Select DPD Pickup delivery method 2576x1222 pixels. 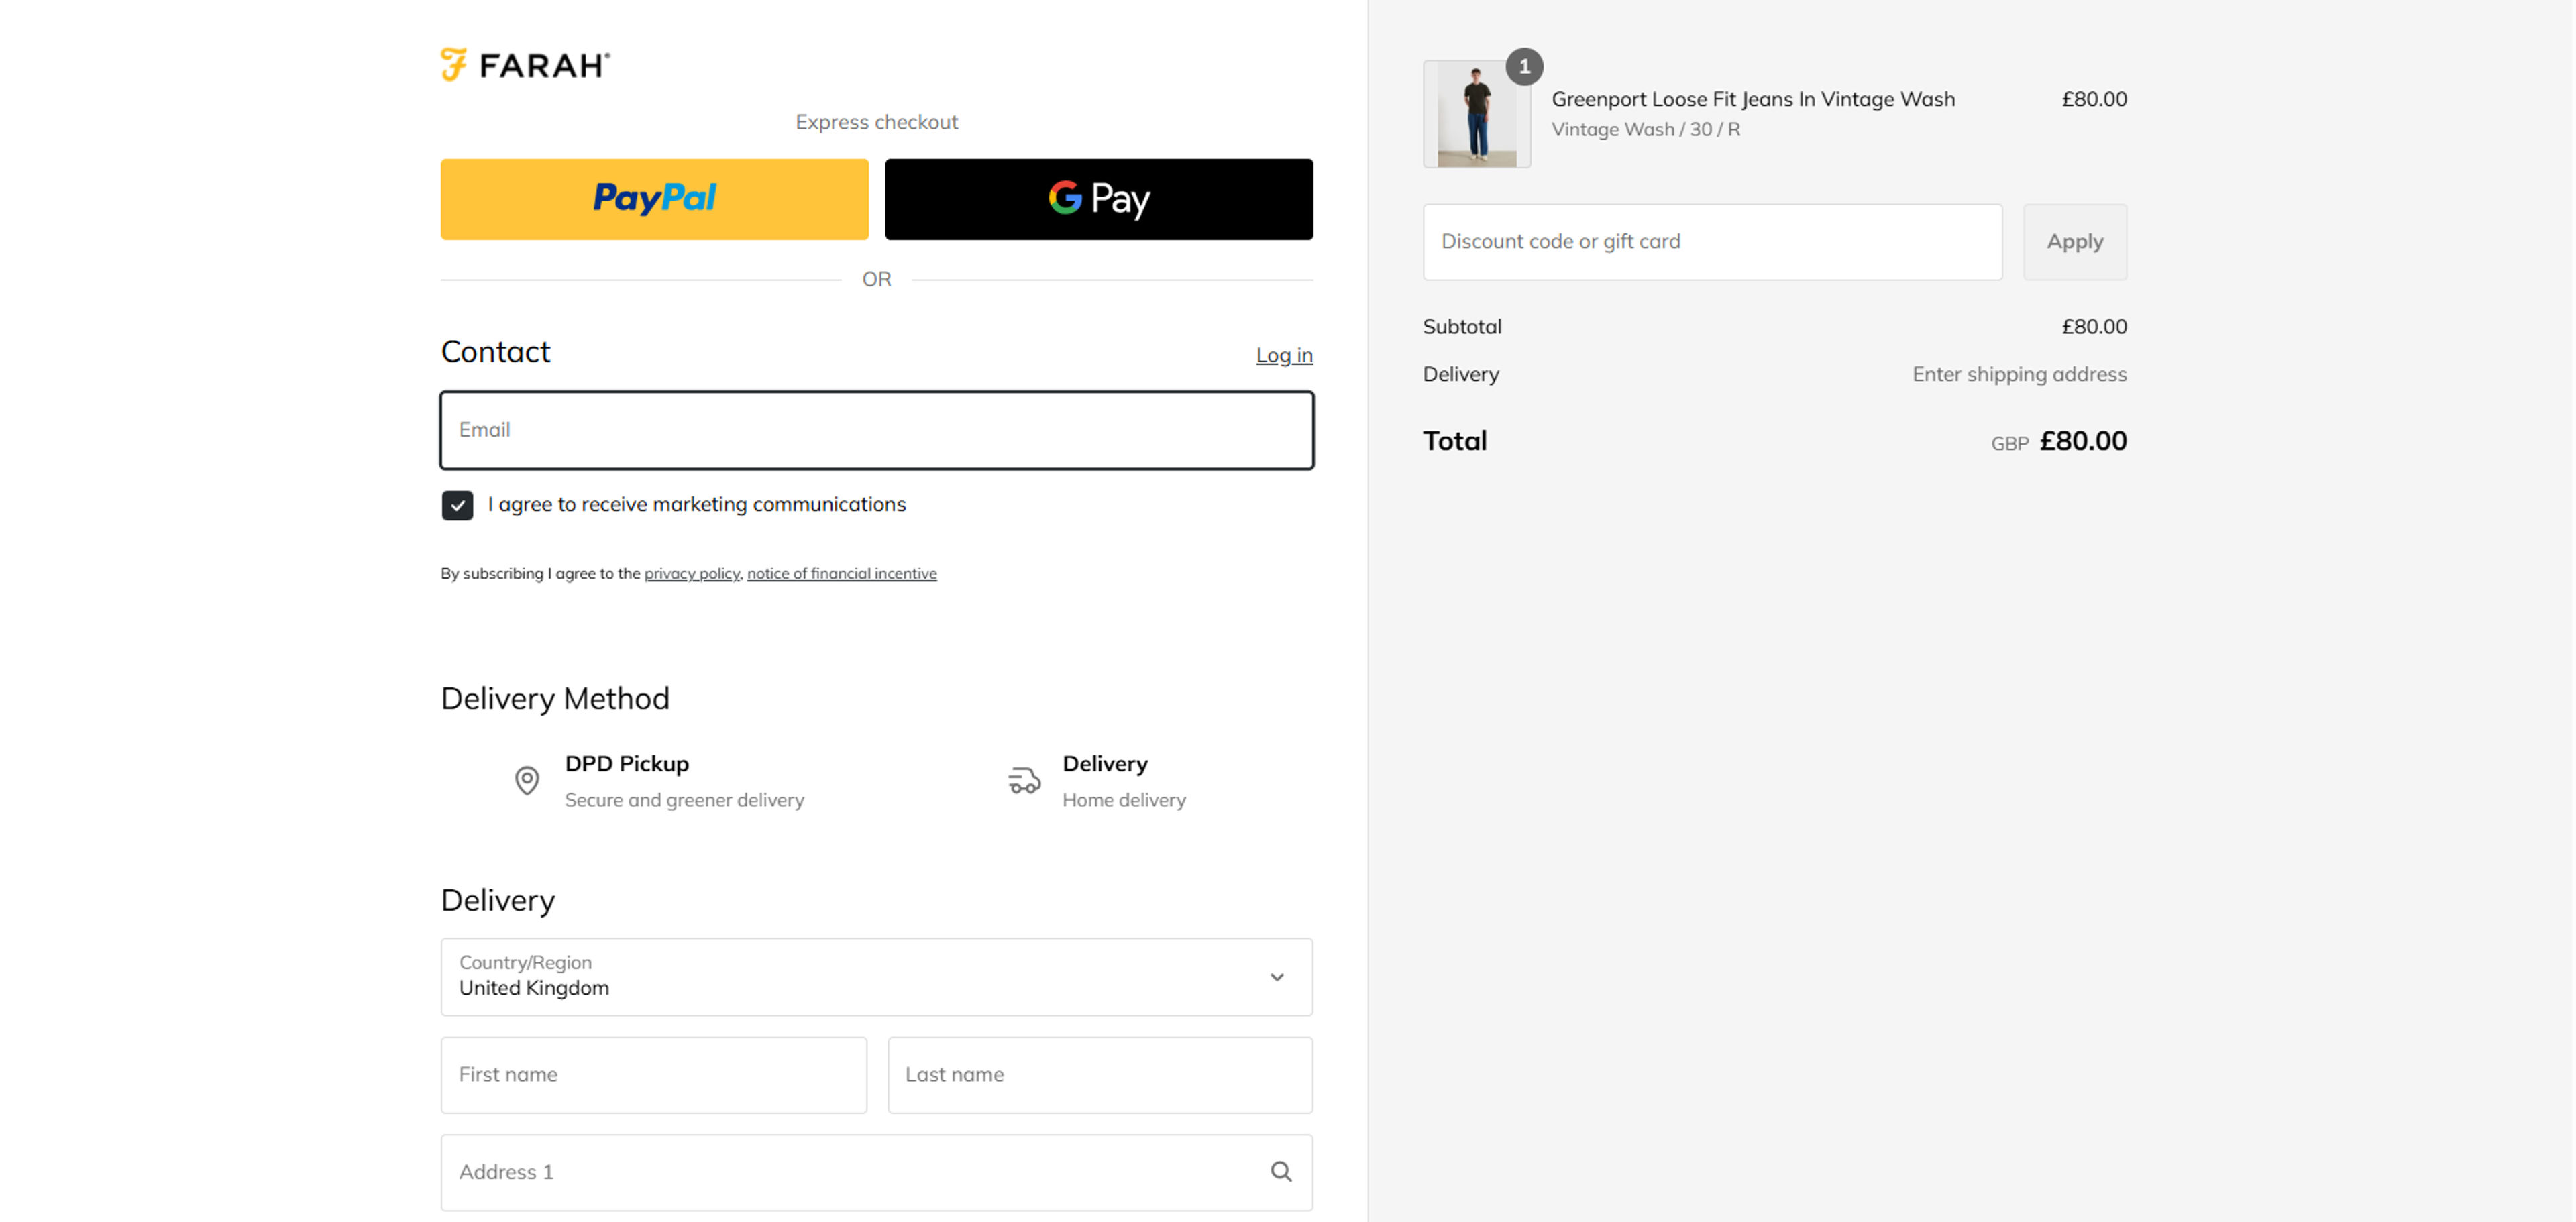click(x=659, y=780)
